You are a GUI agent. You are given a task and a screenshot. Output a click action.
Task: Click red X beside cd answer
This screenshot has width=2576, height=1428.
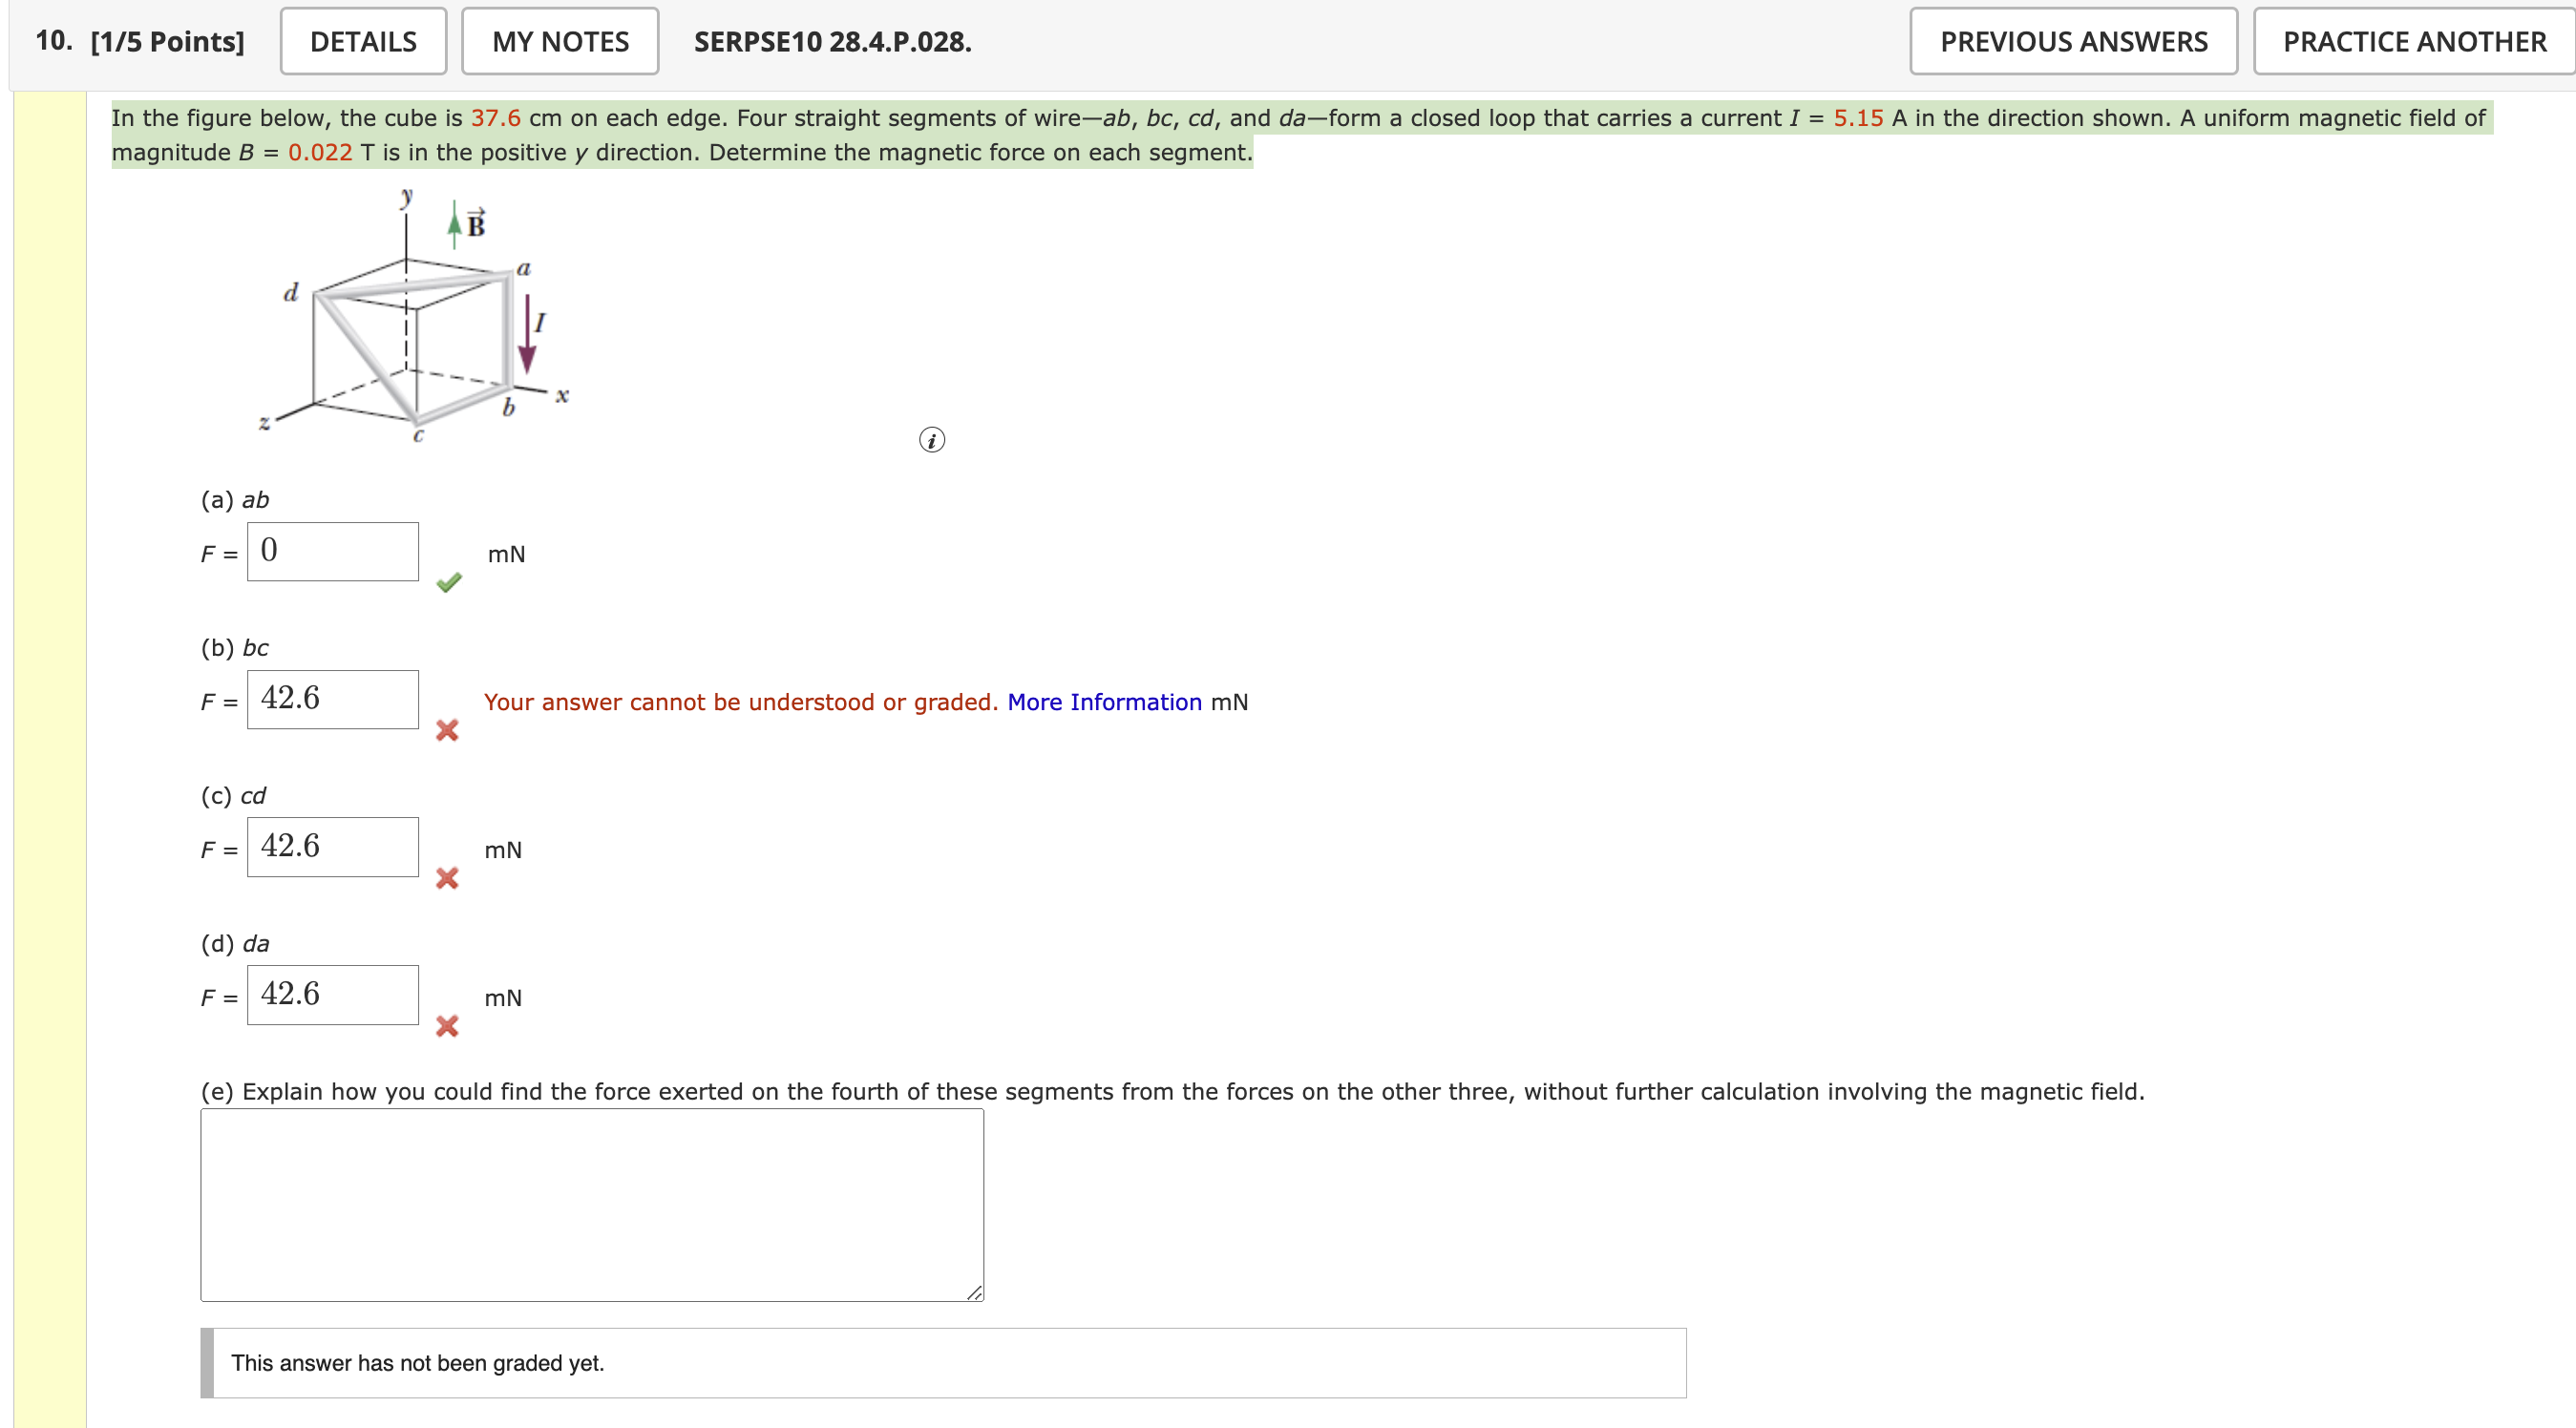click(447, 878)
